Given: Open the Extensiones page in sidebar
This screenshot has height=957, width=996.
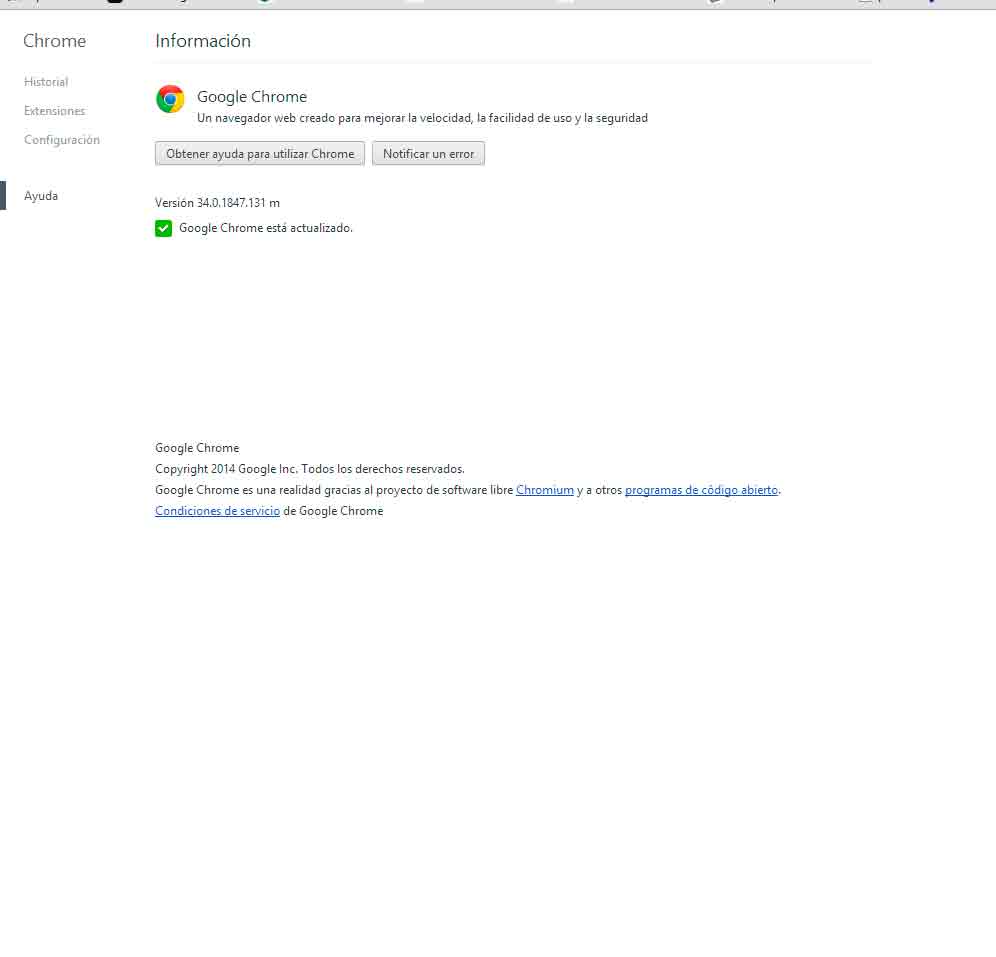Looking at the screenshot, I should 55,111.
